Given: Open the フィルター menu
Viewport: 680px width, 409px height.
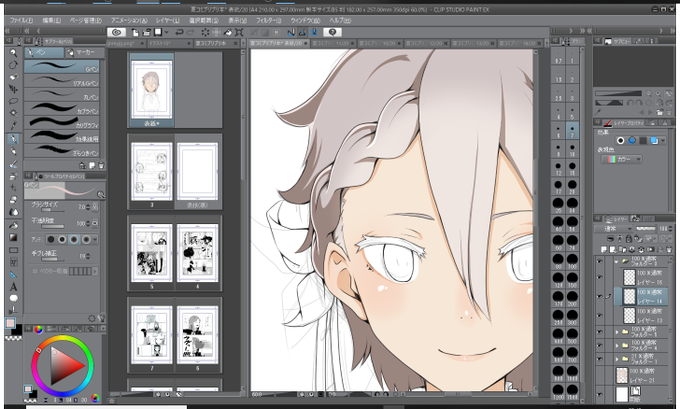Looking at the screenshot, I should tap(268, 20).
